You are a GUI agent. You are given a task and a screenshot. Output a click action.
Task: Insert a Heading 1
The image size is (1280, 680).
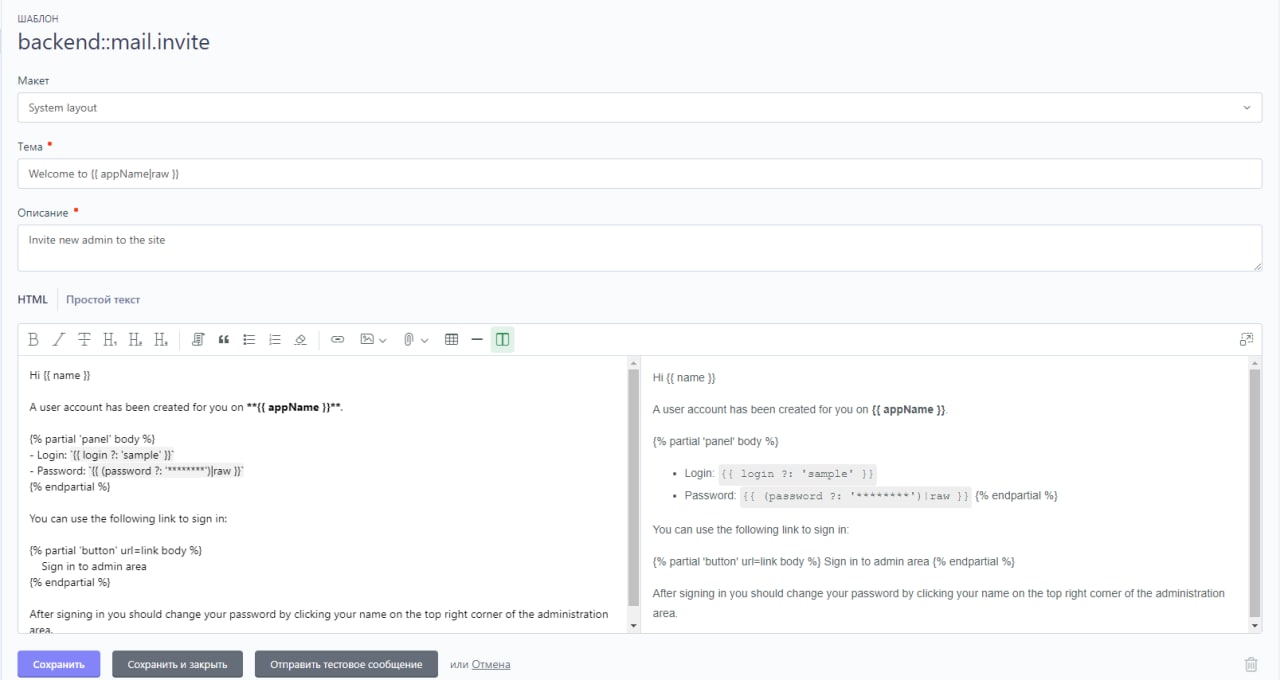pos(110,340)
